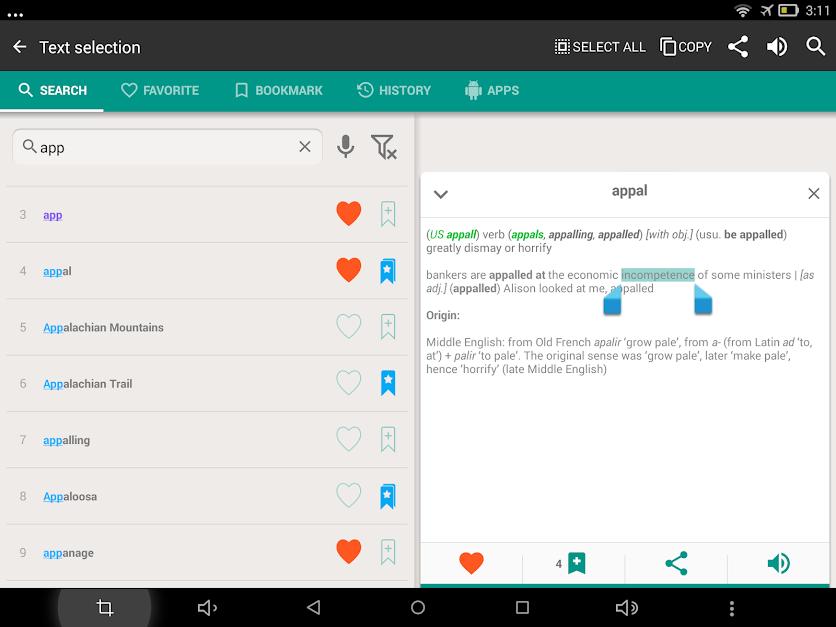The width and height of the screenshot is (836, 627).
Task: Open search via top-right magnifier icon
Action: point(816,47)
